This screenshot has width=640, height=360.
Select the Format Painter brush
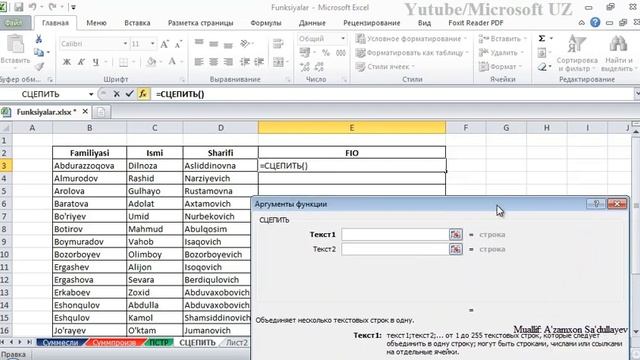[x=39, y=66]
